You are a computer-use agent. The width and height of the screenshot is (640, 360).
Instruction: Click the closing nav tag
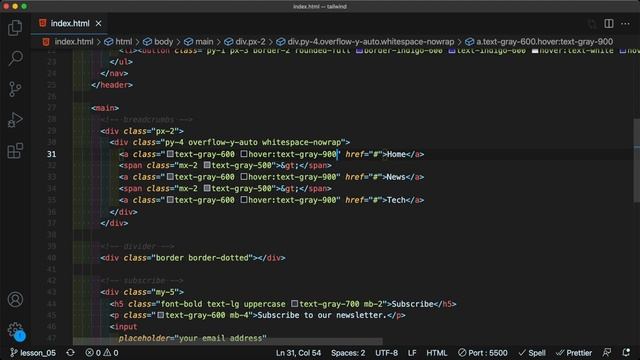click(x=114, y=73)
